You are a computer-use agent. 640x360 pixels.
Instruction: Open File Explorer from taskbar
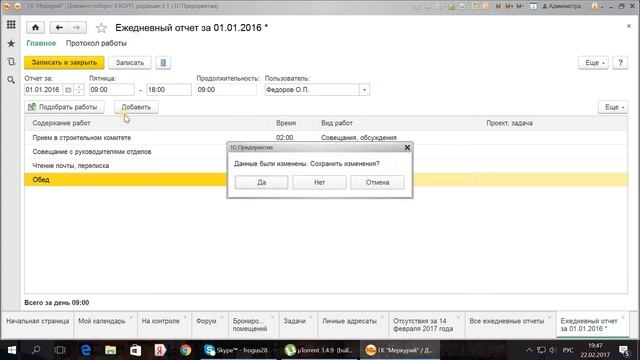point(111,350)
